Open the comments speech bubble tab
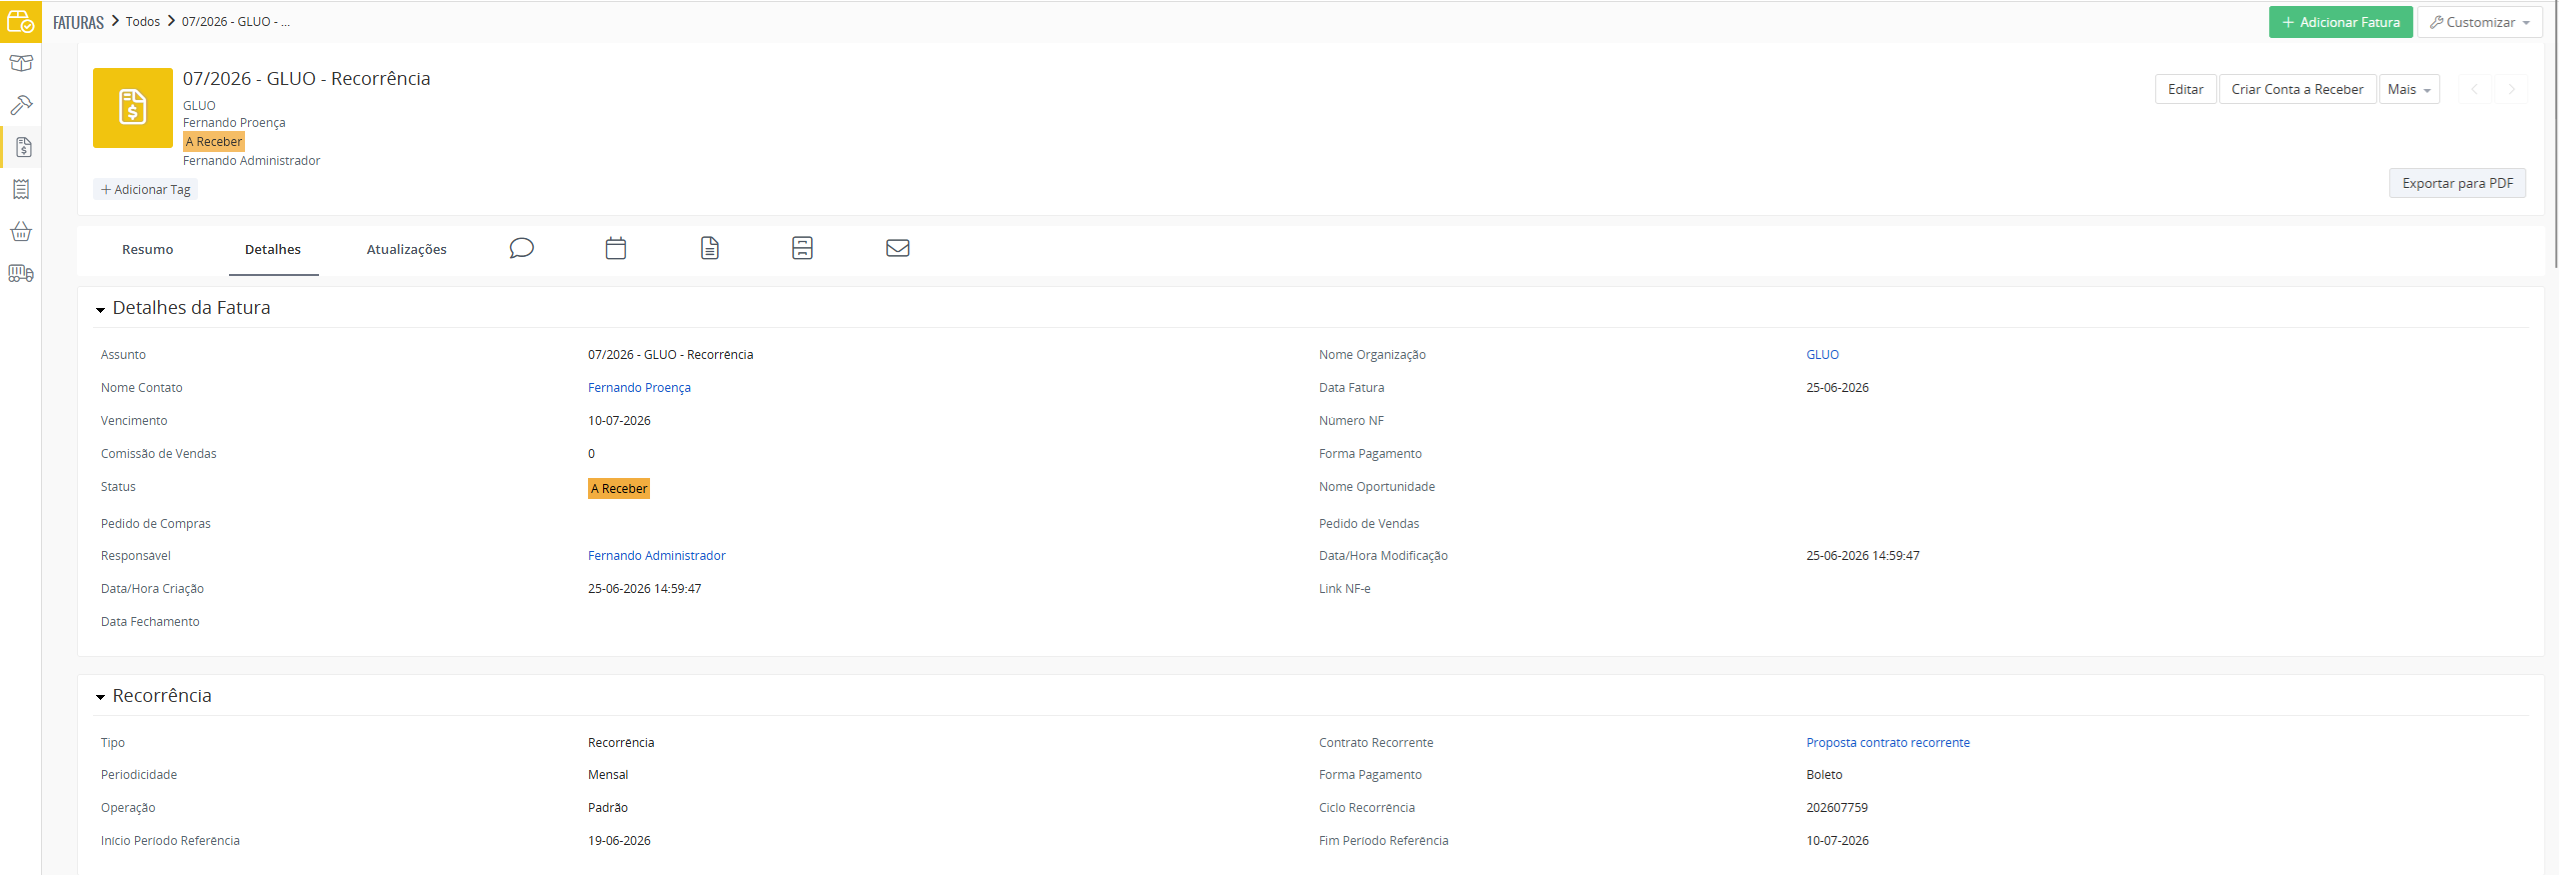Screen dimensions: 2559x875 coord(521,248)
